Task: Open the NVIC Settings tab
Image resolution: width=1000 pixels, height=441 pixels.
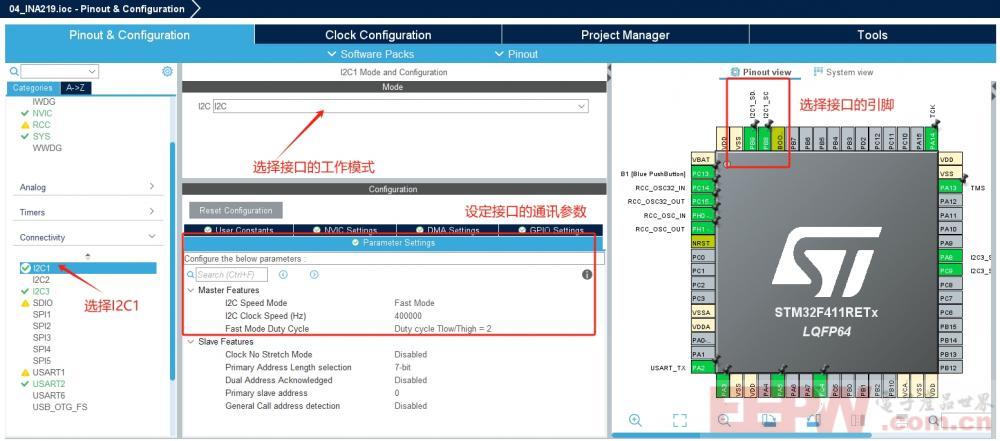Action: (345, 230)
